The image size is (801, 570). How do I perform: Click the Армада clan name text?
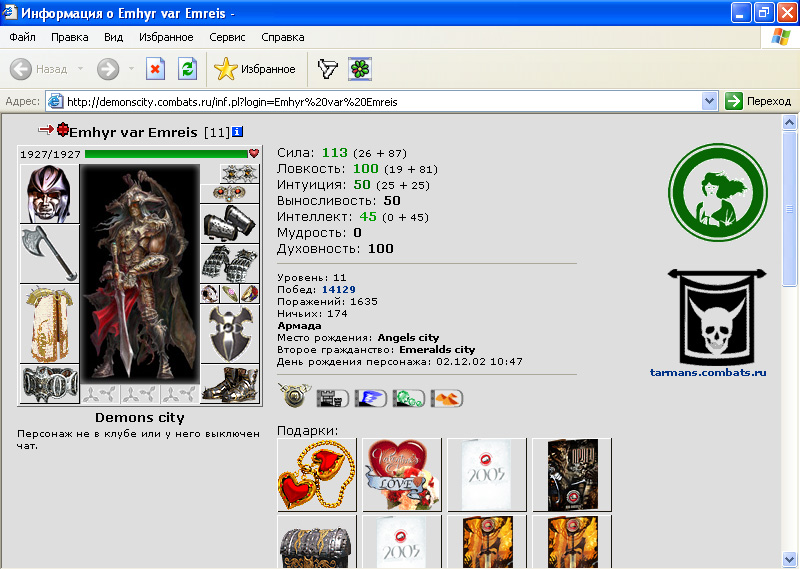(299, 325)
